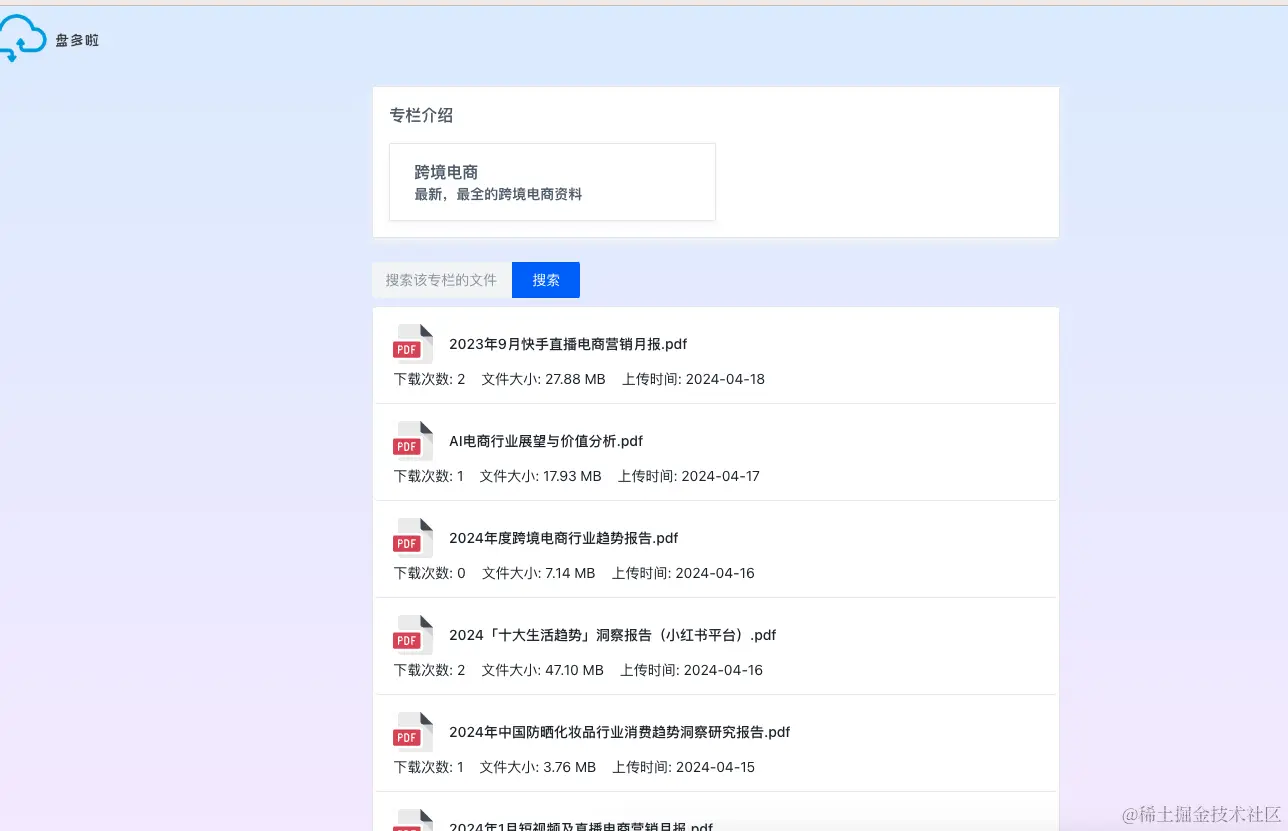The height and width of the screenshot is (831, 1288).
Task: Click PDF icon for AI电商行业展望与价值分析
Action: [x=413, y=441]
